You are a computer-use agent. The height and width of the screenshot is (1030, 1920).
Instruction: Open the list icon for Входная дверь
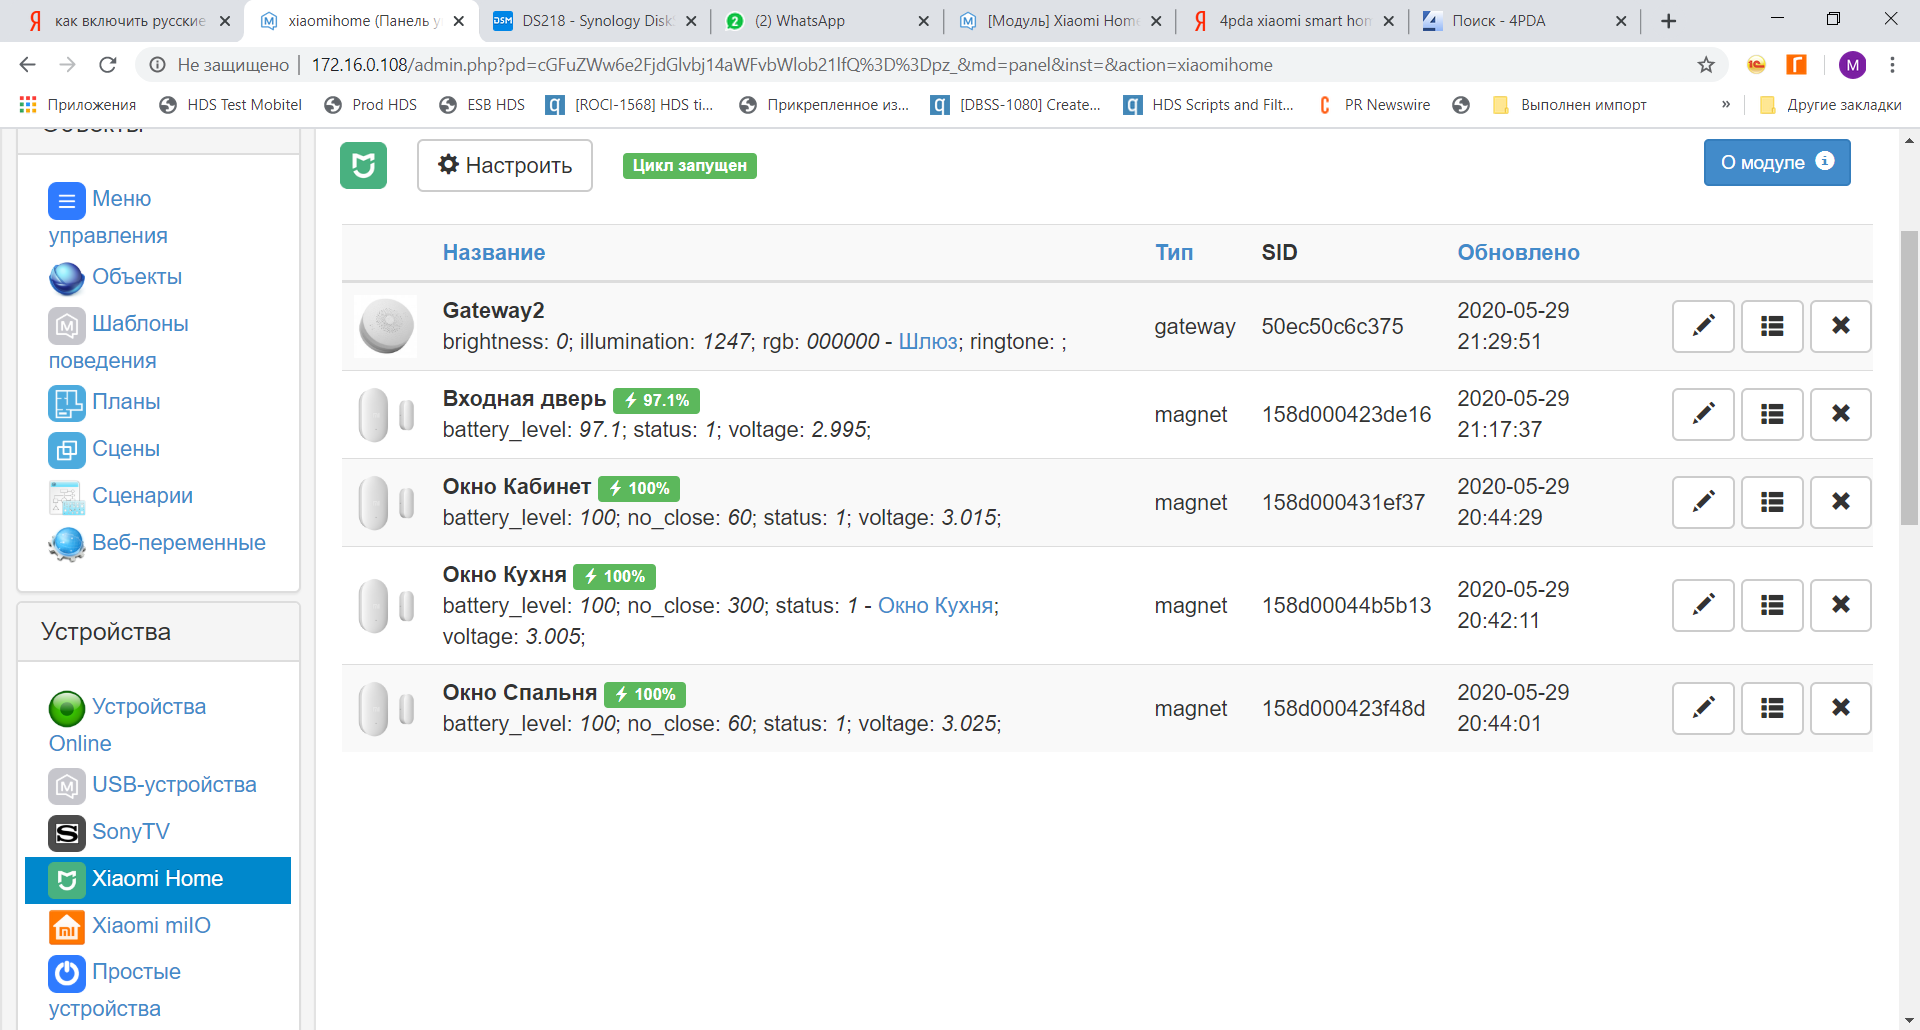pos(1772,414)
